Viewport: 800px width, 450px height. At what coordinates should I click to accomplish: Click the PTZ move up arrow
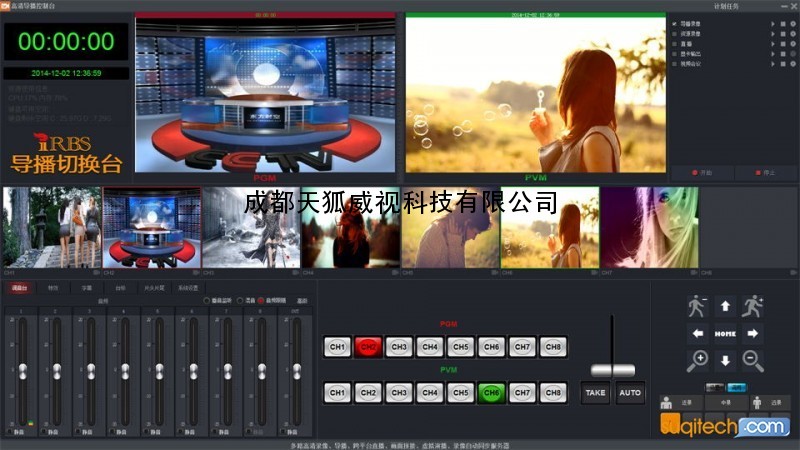pos(725,307)
